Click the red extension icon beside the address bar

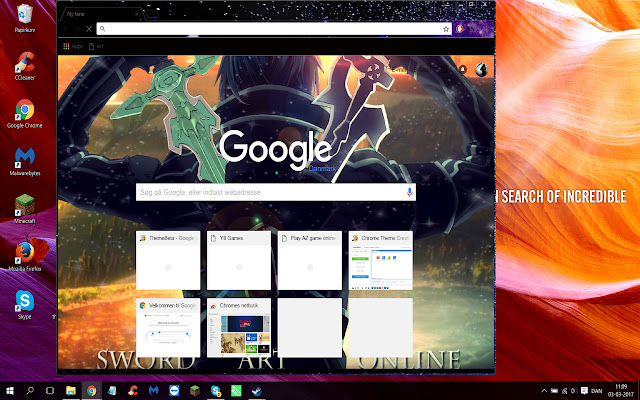[460, 29]
